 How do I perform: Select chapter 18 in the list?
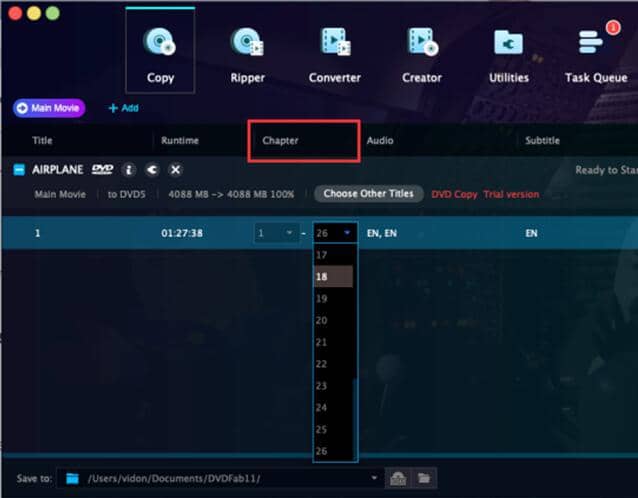tap(333, 277)
